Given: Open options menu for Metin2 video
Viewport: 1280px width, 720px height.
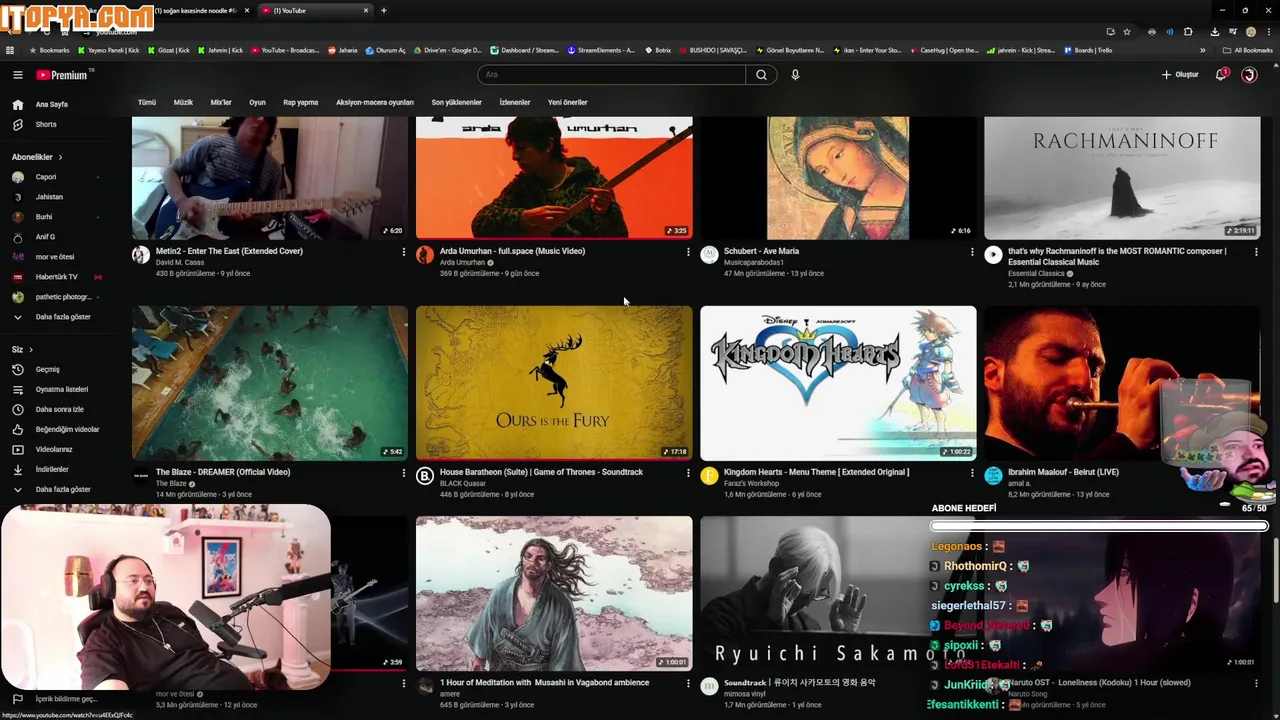Looking at the screenshot, I should [404, 252].
